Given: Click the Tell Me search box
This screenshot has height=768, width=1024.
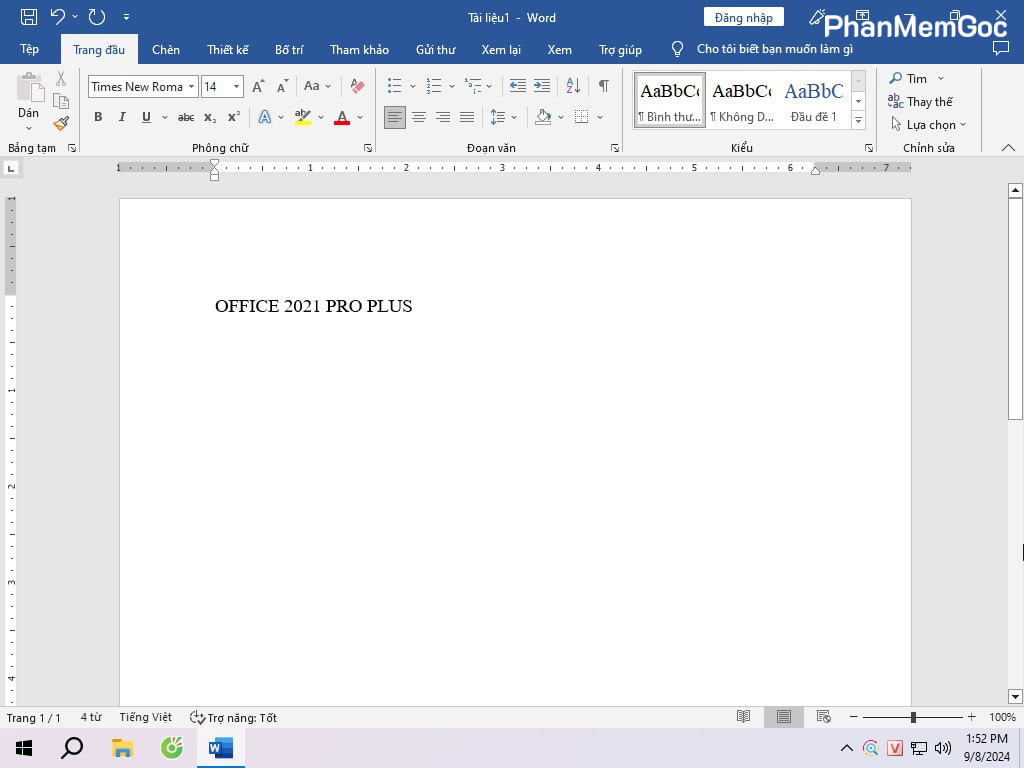Looking at the screenshot, I should pyautogui.click(x=774, y=49).
